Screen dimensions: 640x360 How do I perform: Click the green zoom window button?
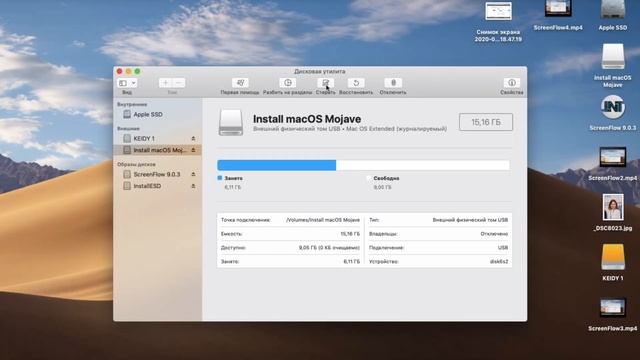[138, 71]
